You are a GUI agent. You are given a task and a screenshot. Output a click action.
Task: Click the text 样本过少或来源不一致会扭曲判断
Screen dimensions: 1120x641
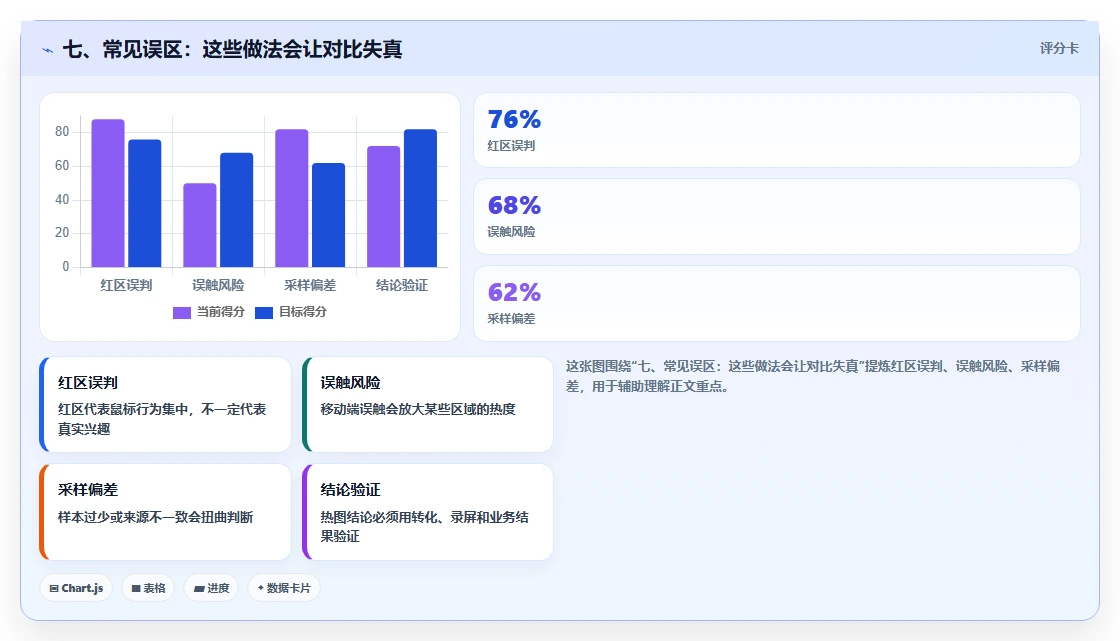[156, 517]
